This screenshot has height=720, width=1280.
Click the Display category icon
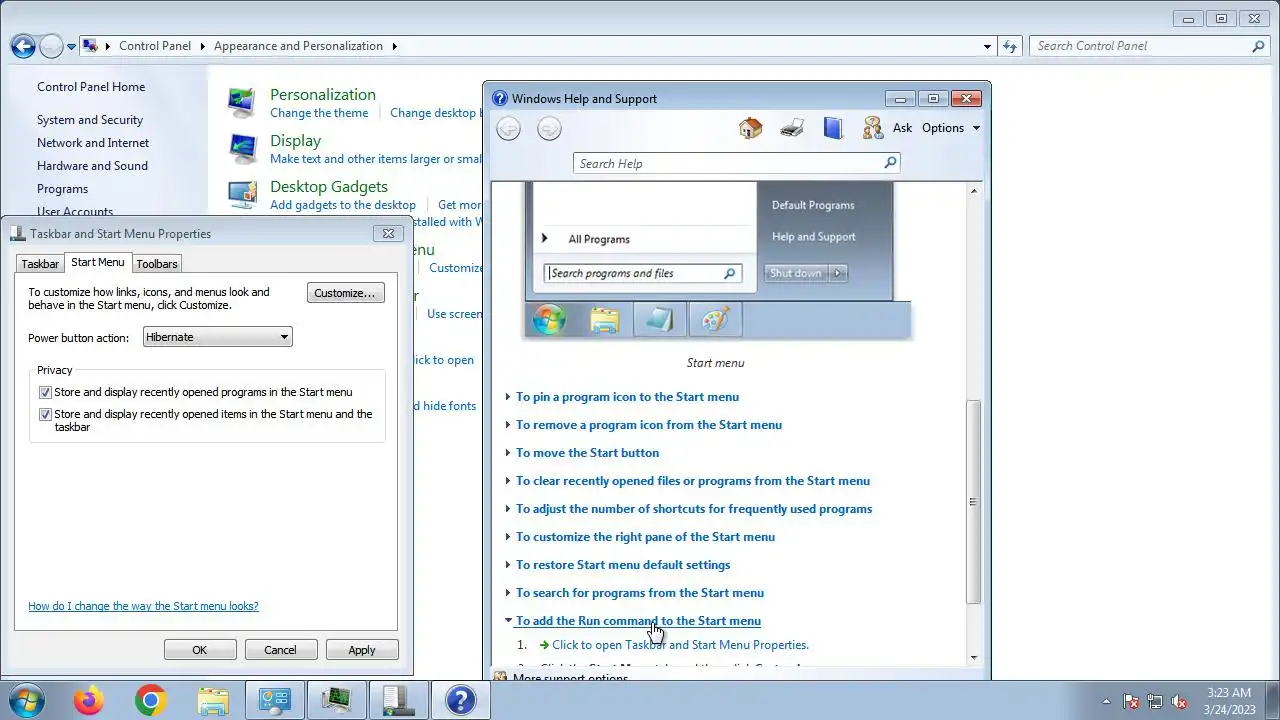pyautogui.click(x=242, y=148)
